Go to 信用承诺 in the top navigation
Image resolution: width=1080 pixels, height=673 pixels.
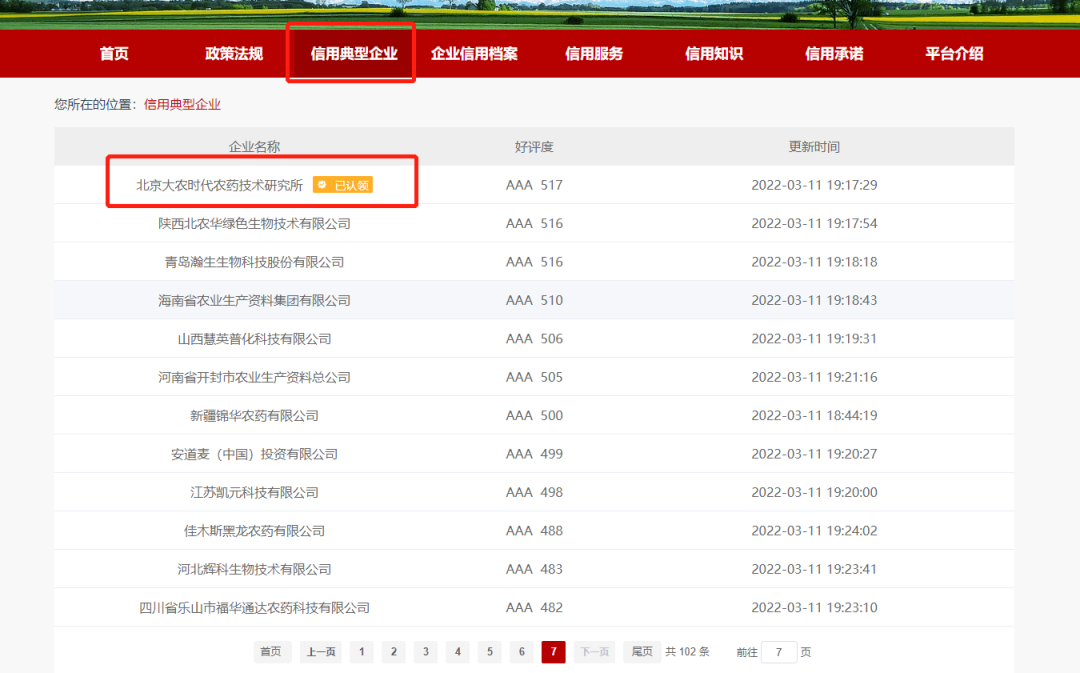833,54
